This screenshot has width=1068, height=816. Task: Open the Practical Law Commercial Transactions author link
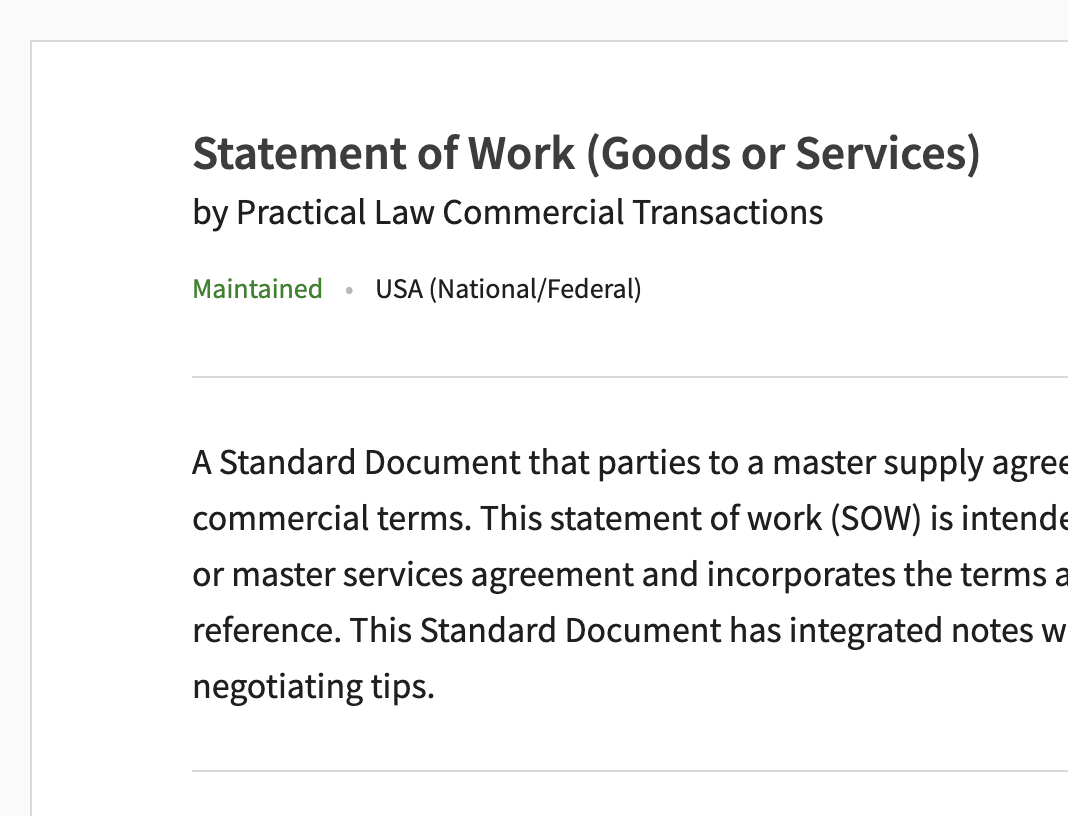pos(529,212)
